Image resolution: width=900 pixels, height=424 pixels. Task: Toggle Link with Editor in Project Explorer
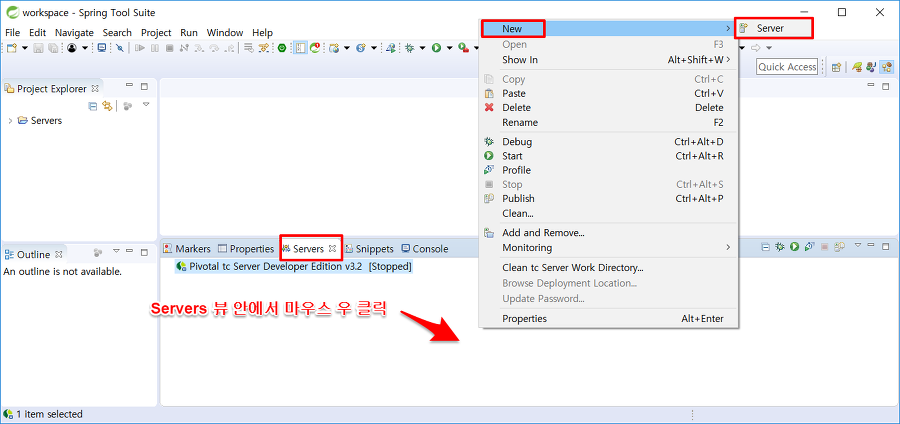(x=107, y=106)
